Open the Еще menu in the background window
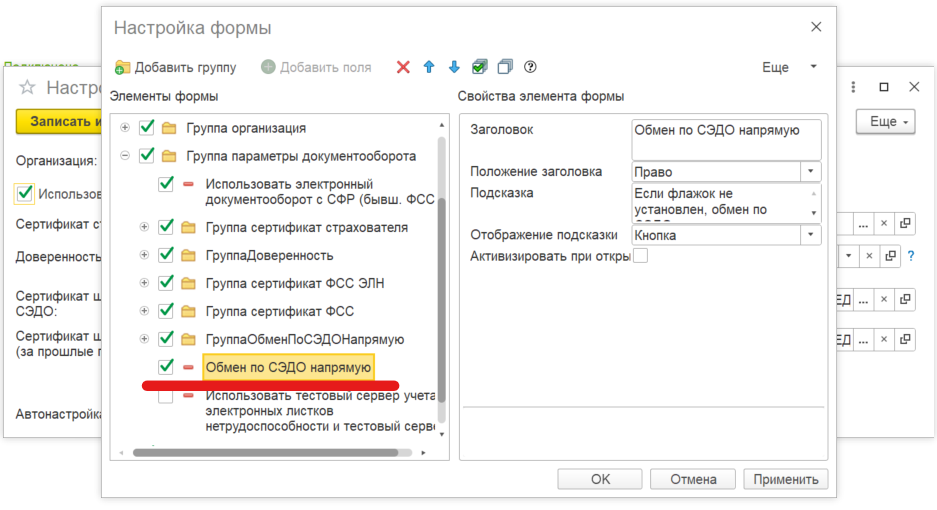Screen dimensions: 937x510 (x=886, y=121)
